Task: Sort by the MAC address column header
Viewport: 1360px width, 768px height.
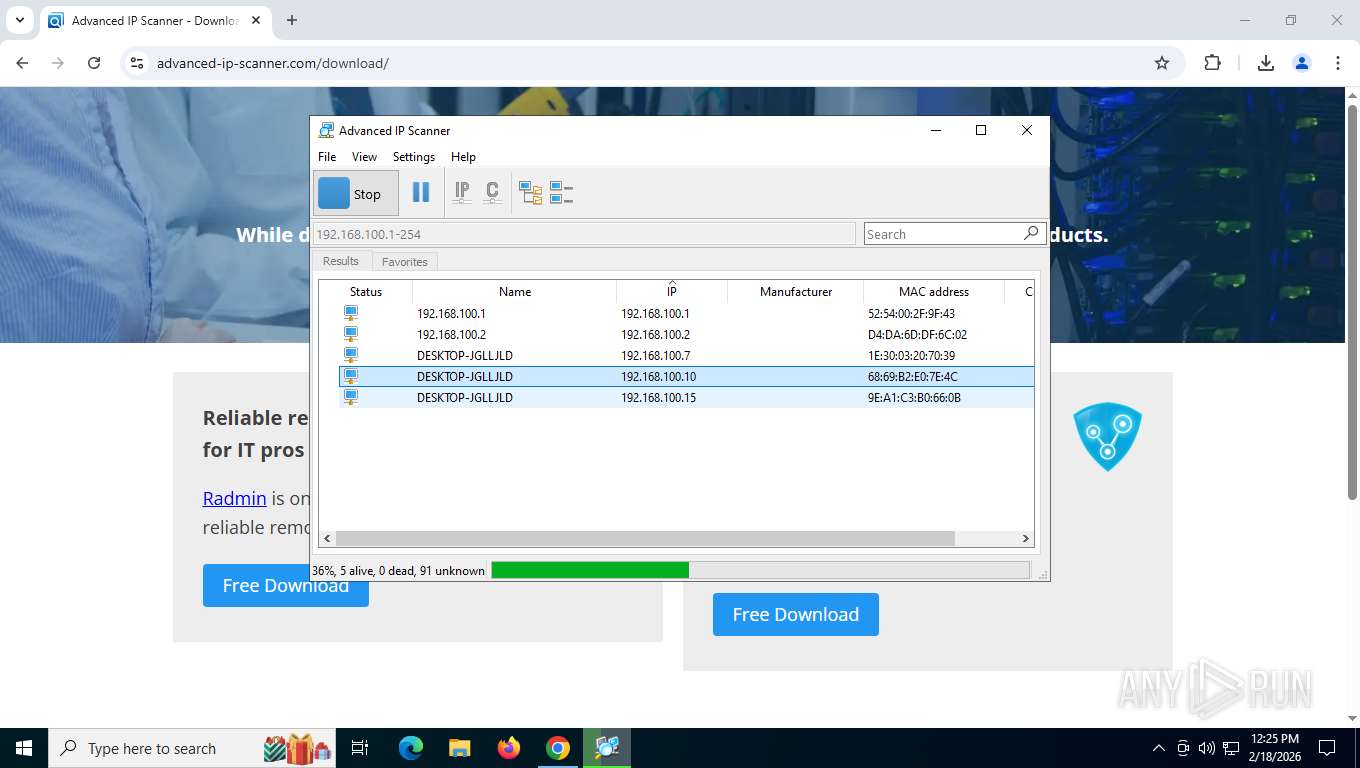Action: [x=934, y=292]
